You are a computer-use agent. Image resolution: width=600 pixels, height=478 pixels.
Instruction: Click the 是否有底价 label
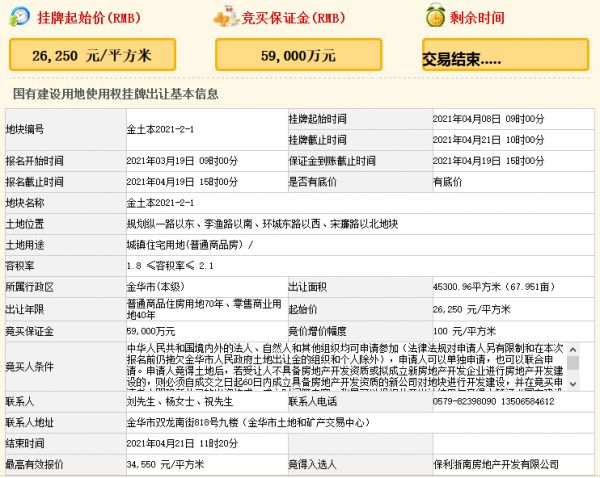312,182
